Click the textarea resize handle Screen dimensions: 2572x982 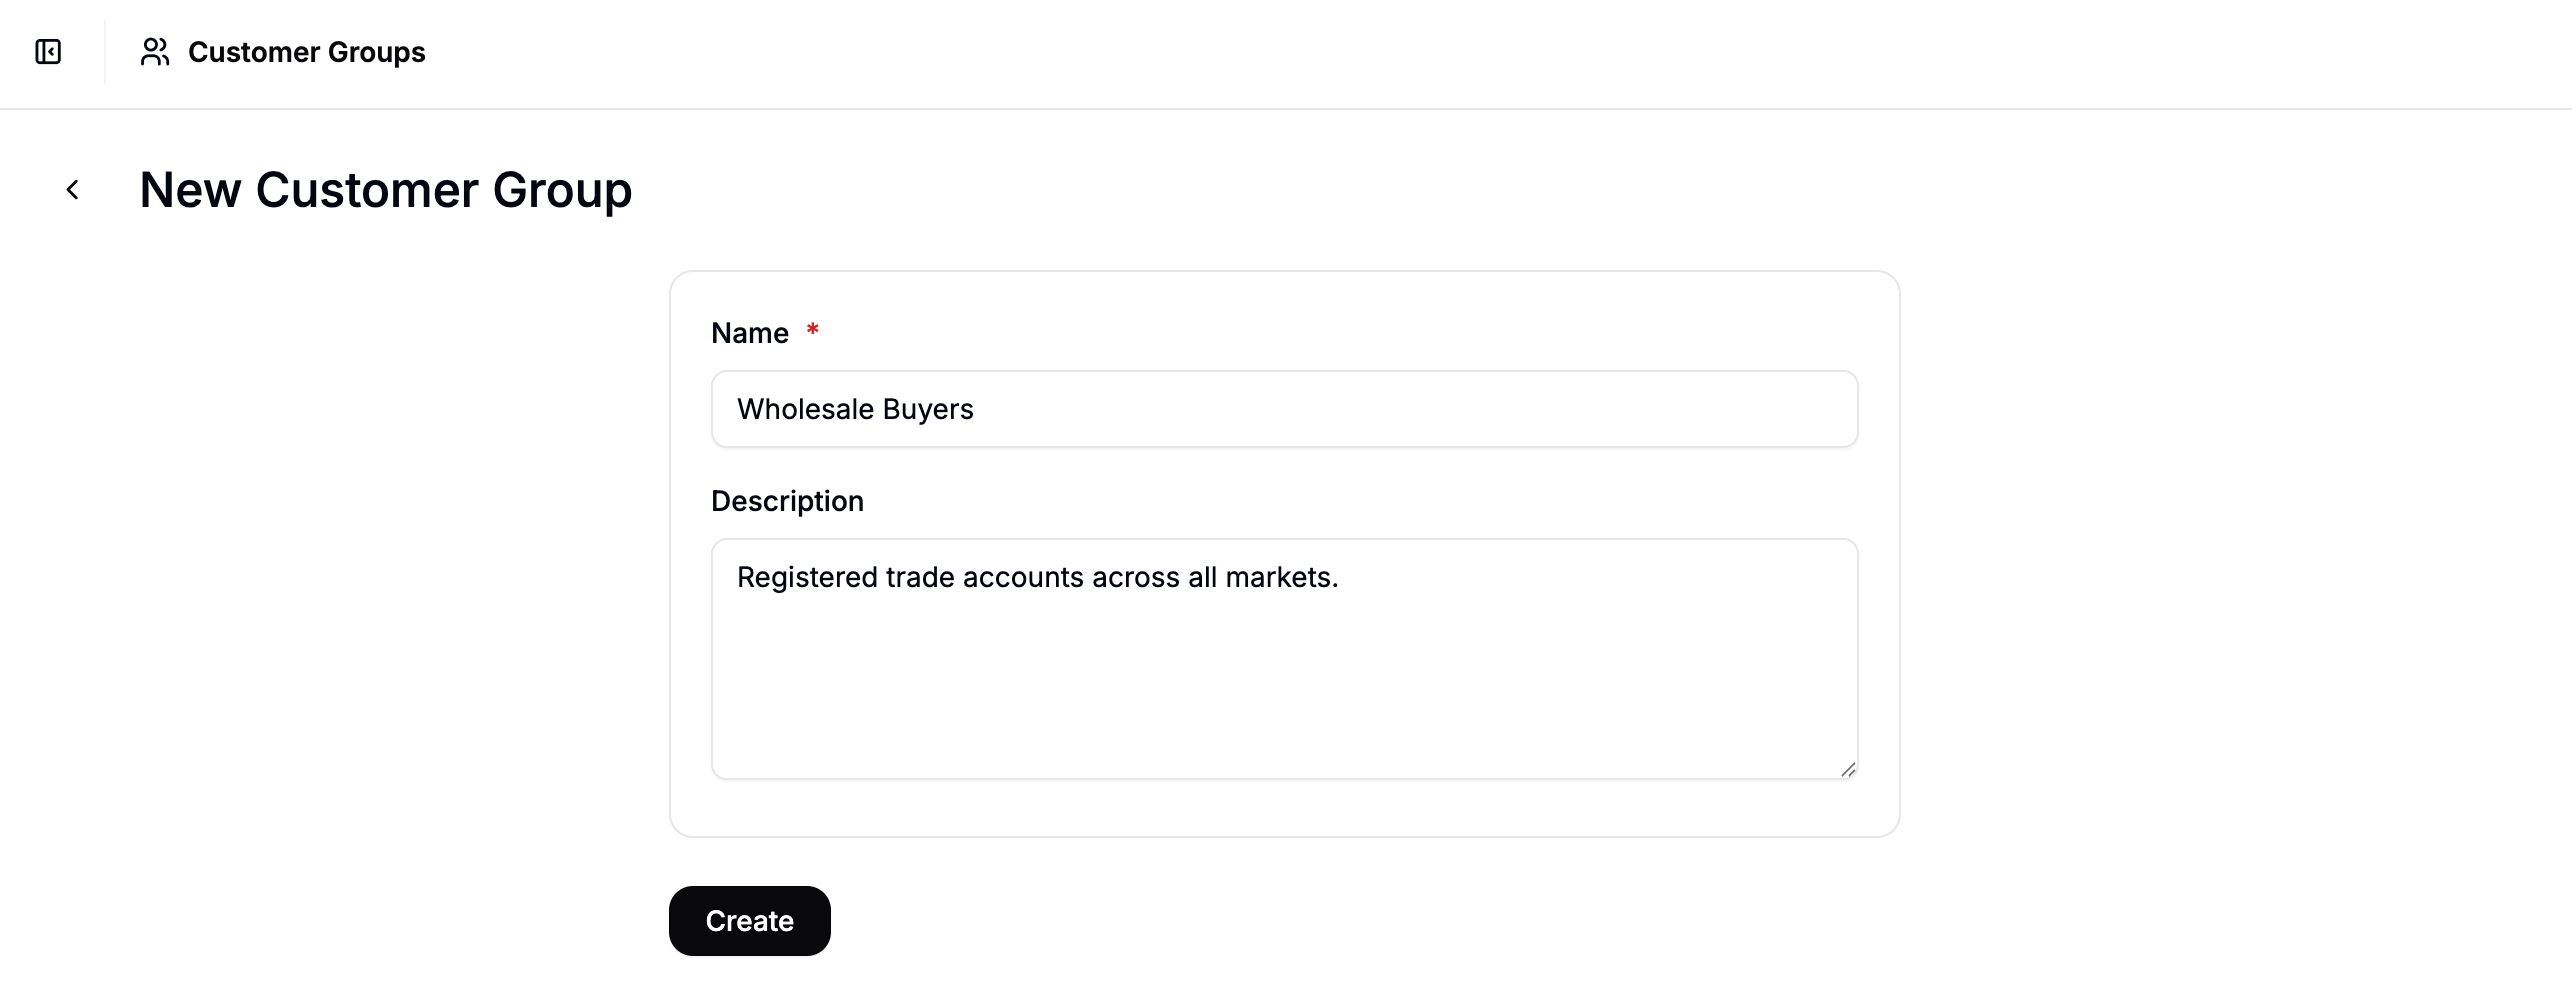pyautogui.click(x=1849, y=768)
